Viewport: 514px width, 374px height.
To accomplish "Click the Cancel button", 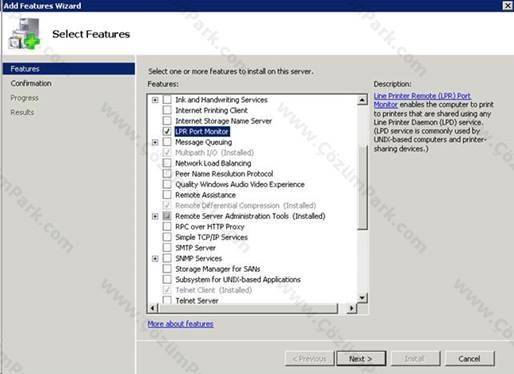I will tap(469, 359).
